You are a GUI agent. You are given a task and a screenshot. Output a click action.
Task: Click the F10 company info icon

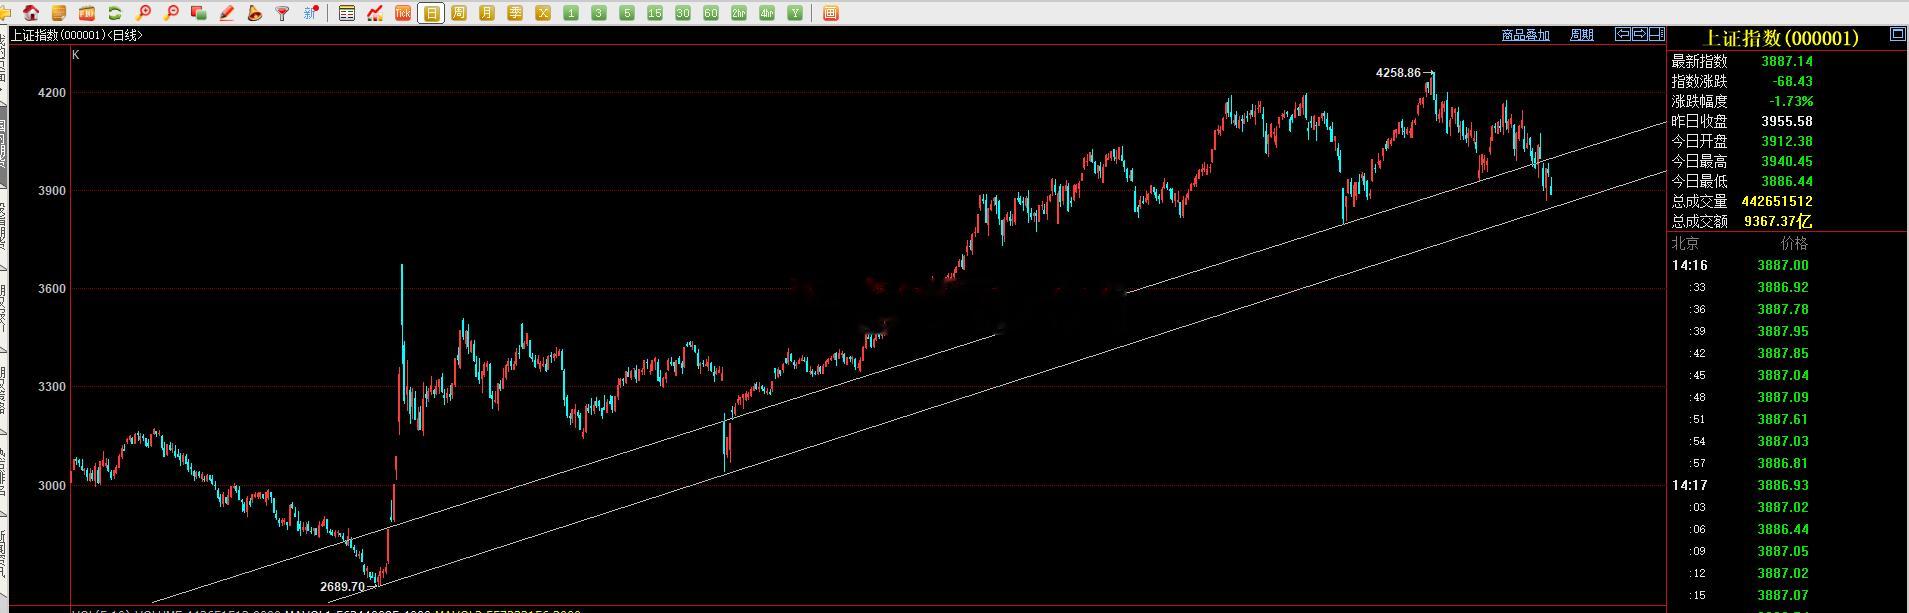[87, 13]
